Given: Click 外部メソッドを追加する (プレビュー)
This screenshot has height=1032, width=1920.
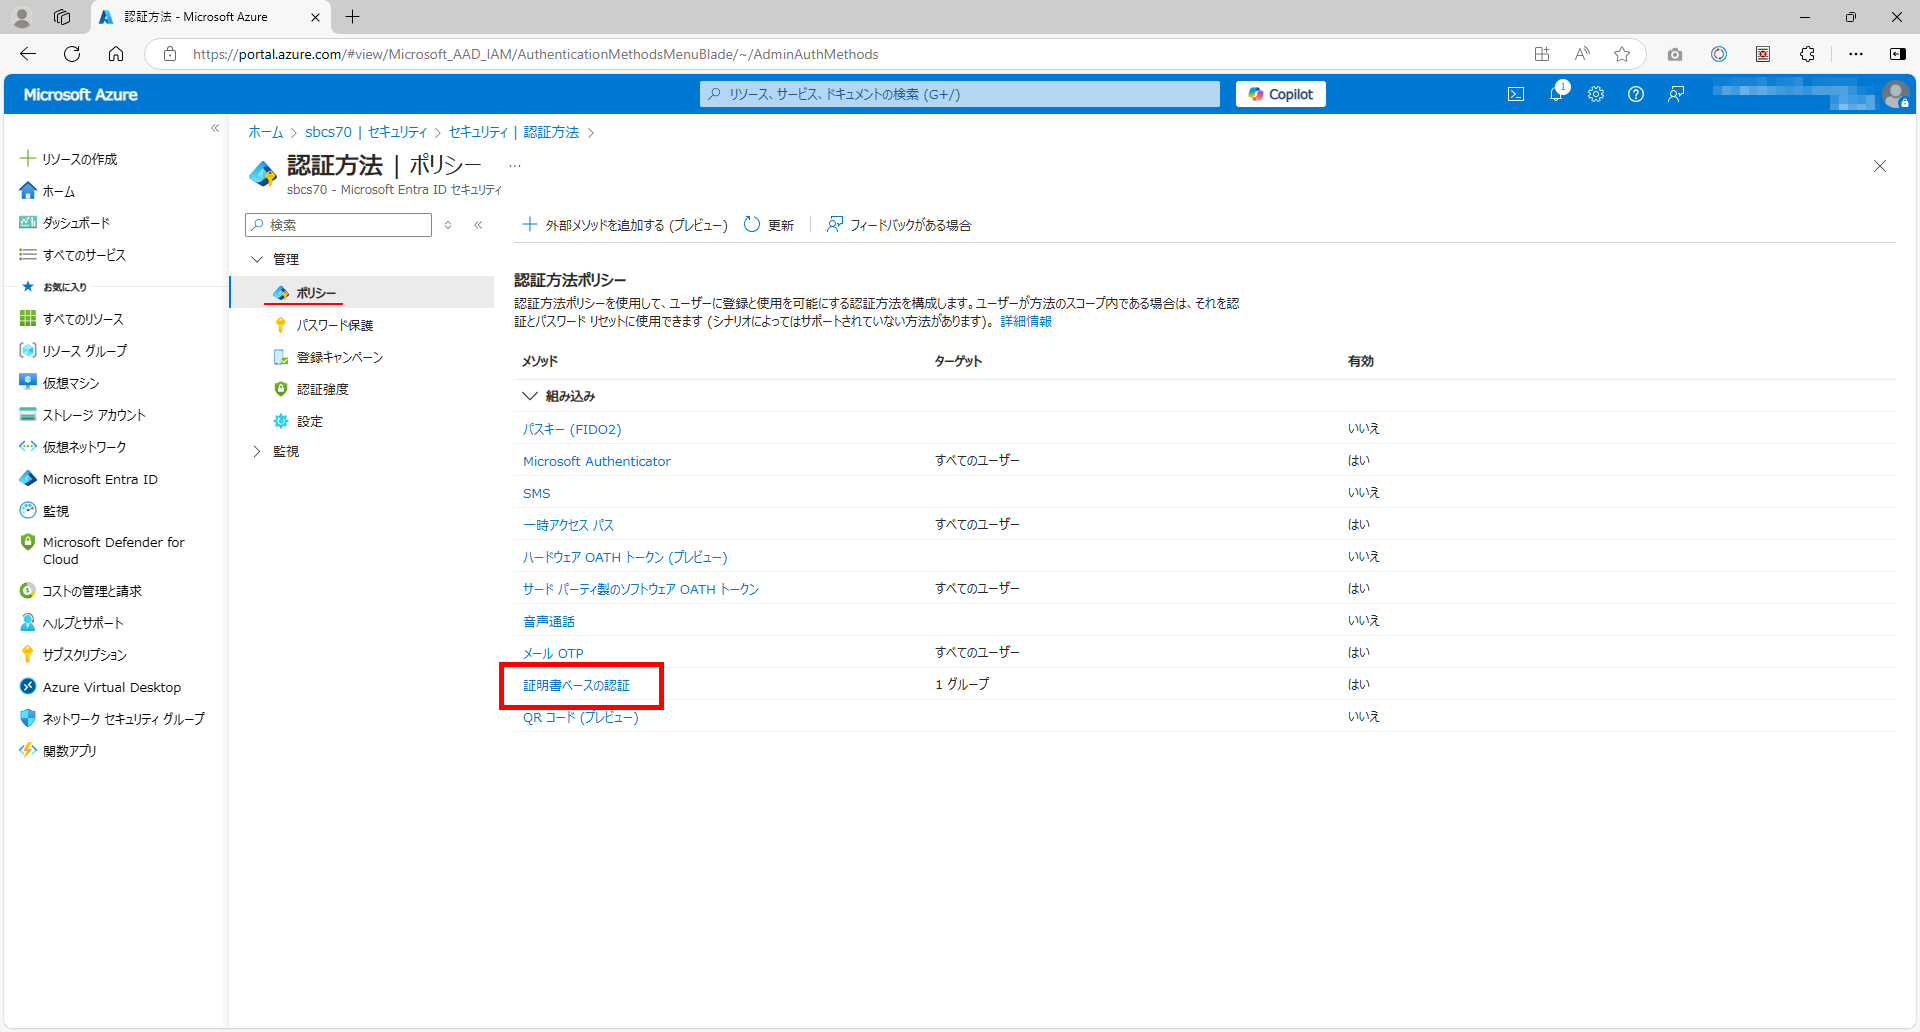Looking at the screenshot, I should click(625, 225).
